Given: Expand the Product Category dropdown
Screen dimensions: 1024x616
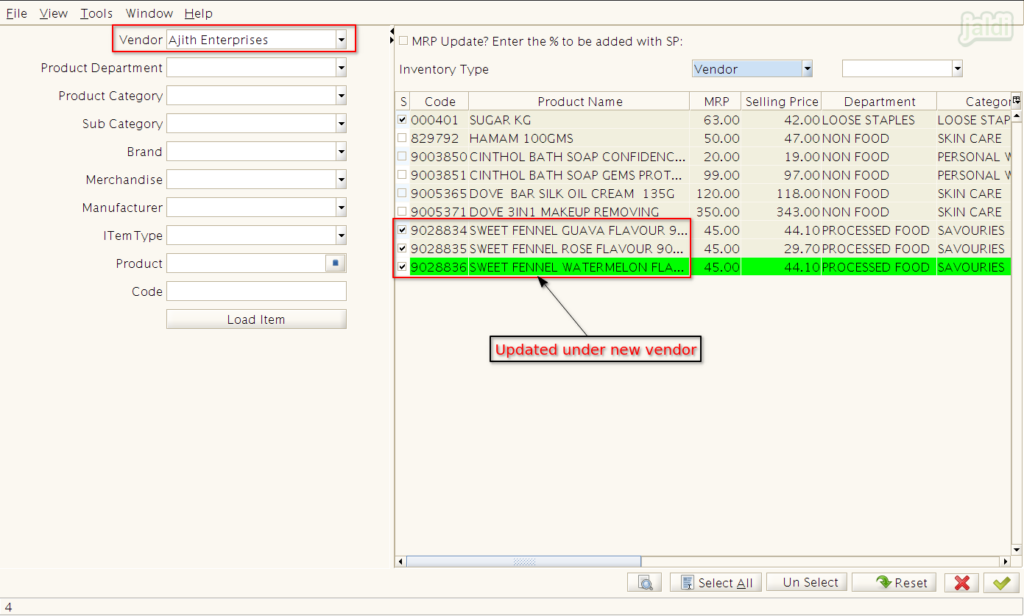Looking at the screenshot, I should pos(341,95).
